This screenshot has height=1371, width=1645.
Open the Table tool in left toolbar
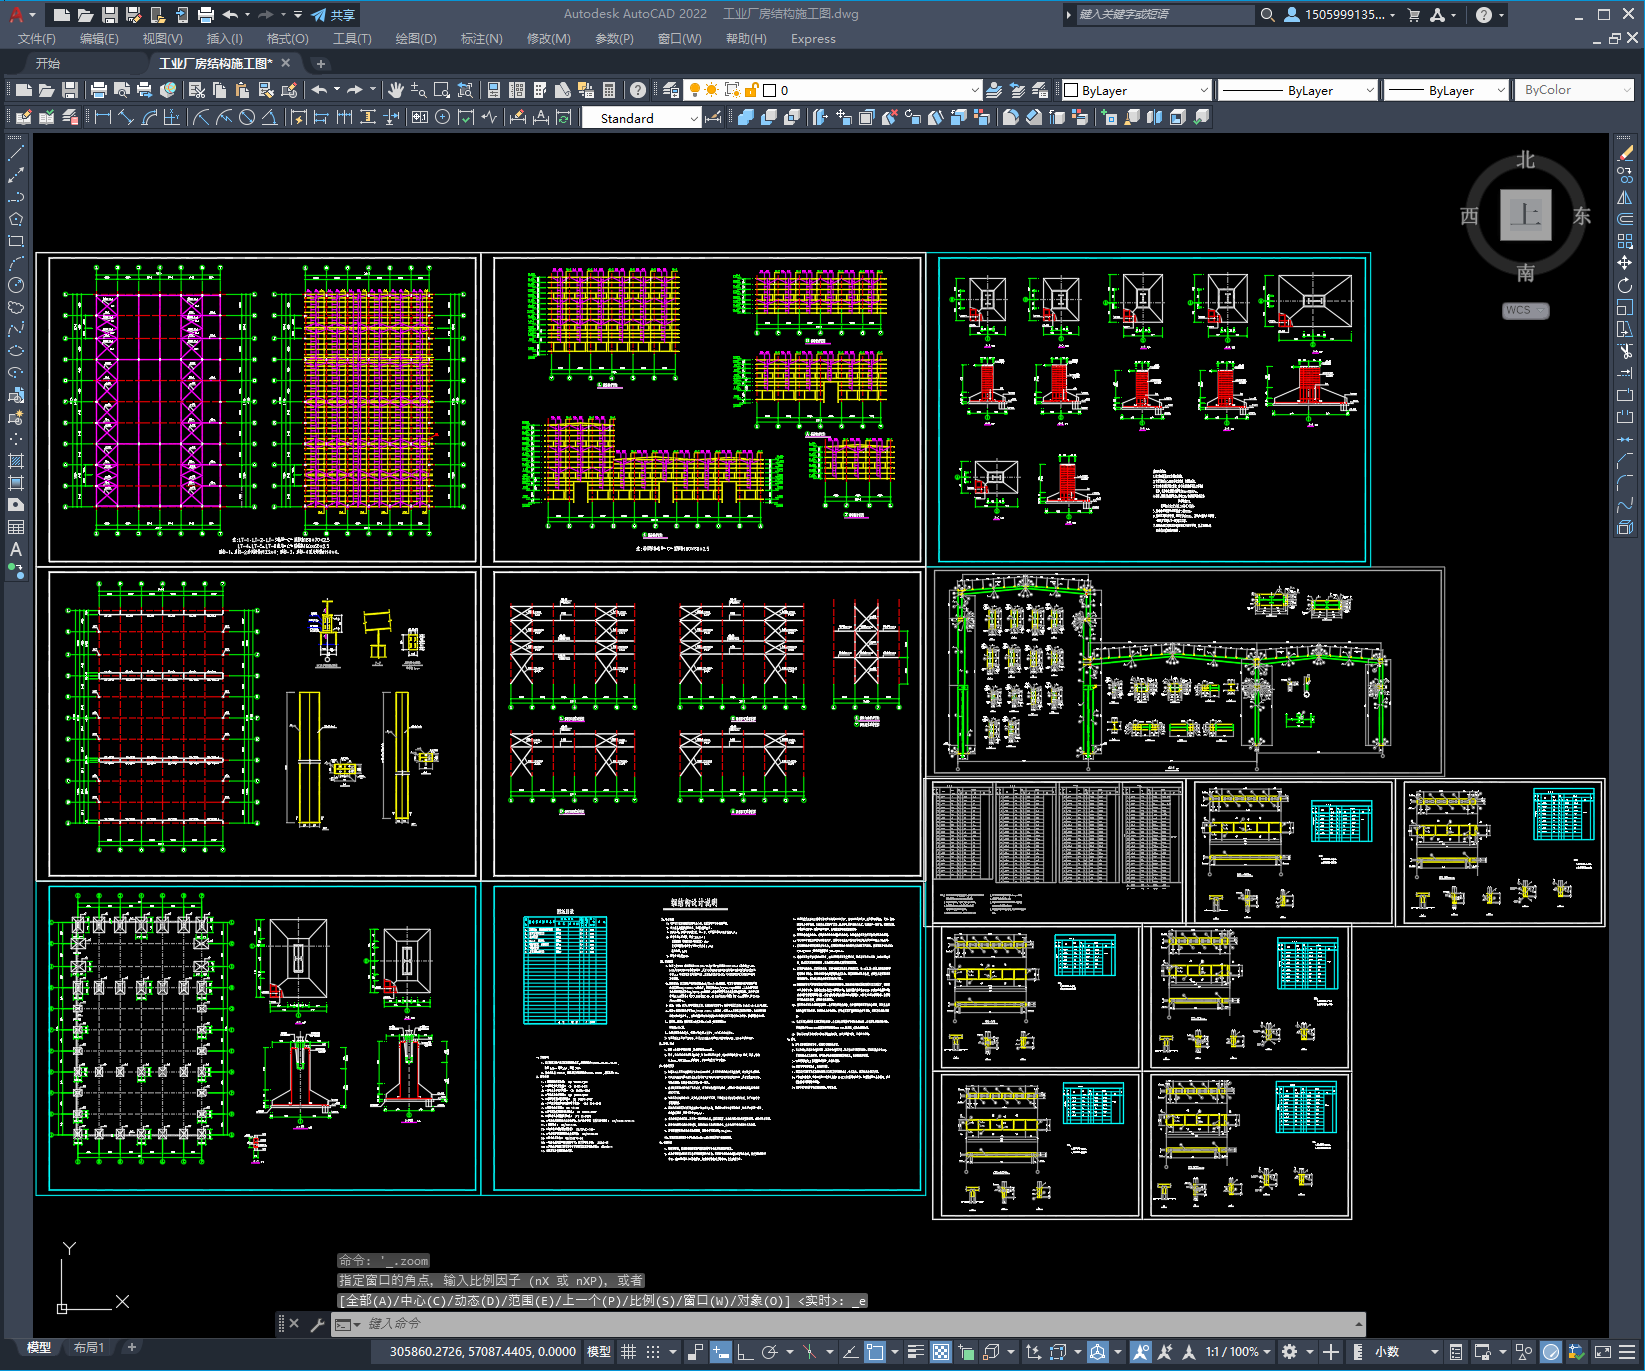tap(16, 527)
